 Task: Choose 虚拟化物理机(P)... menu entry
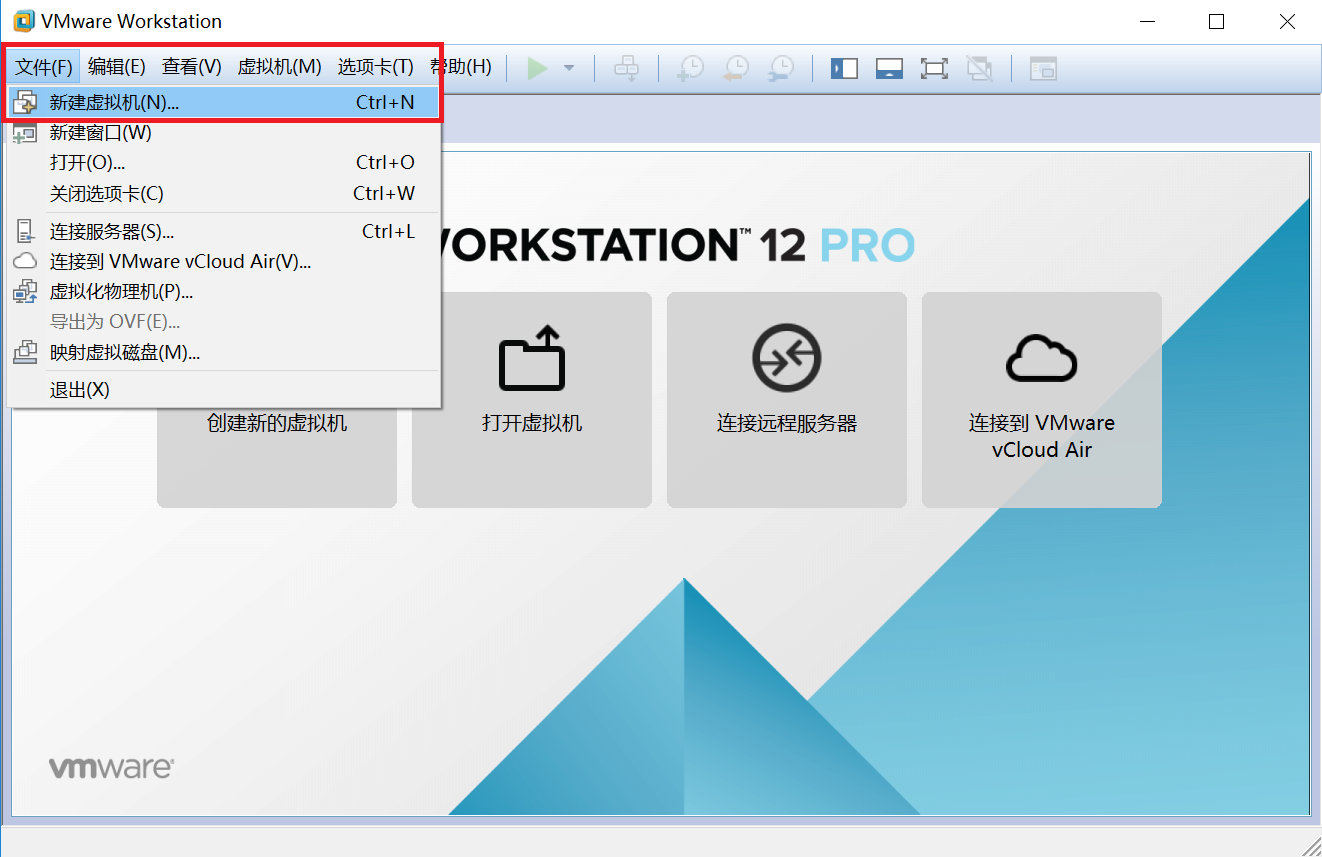coord(223,292)
